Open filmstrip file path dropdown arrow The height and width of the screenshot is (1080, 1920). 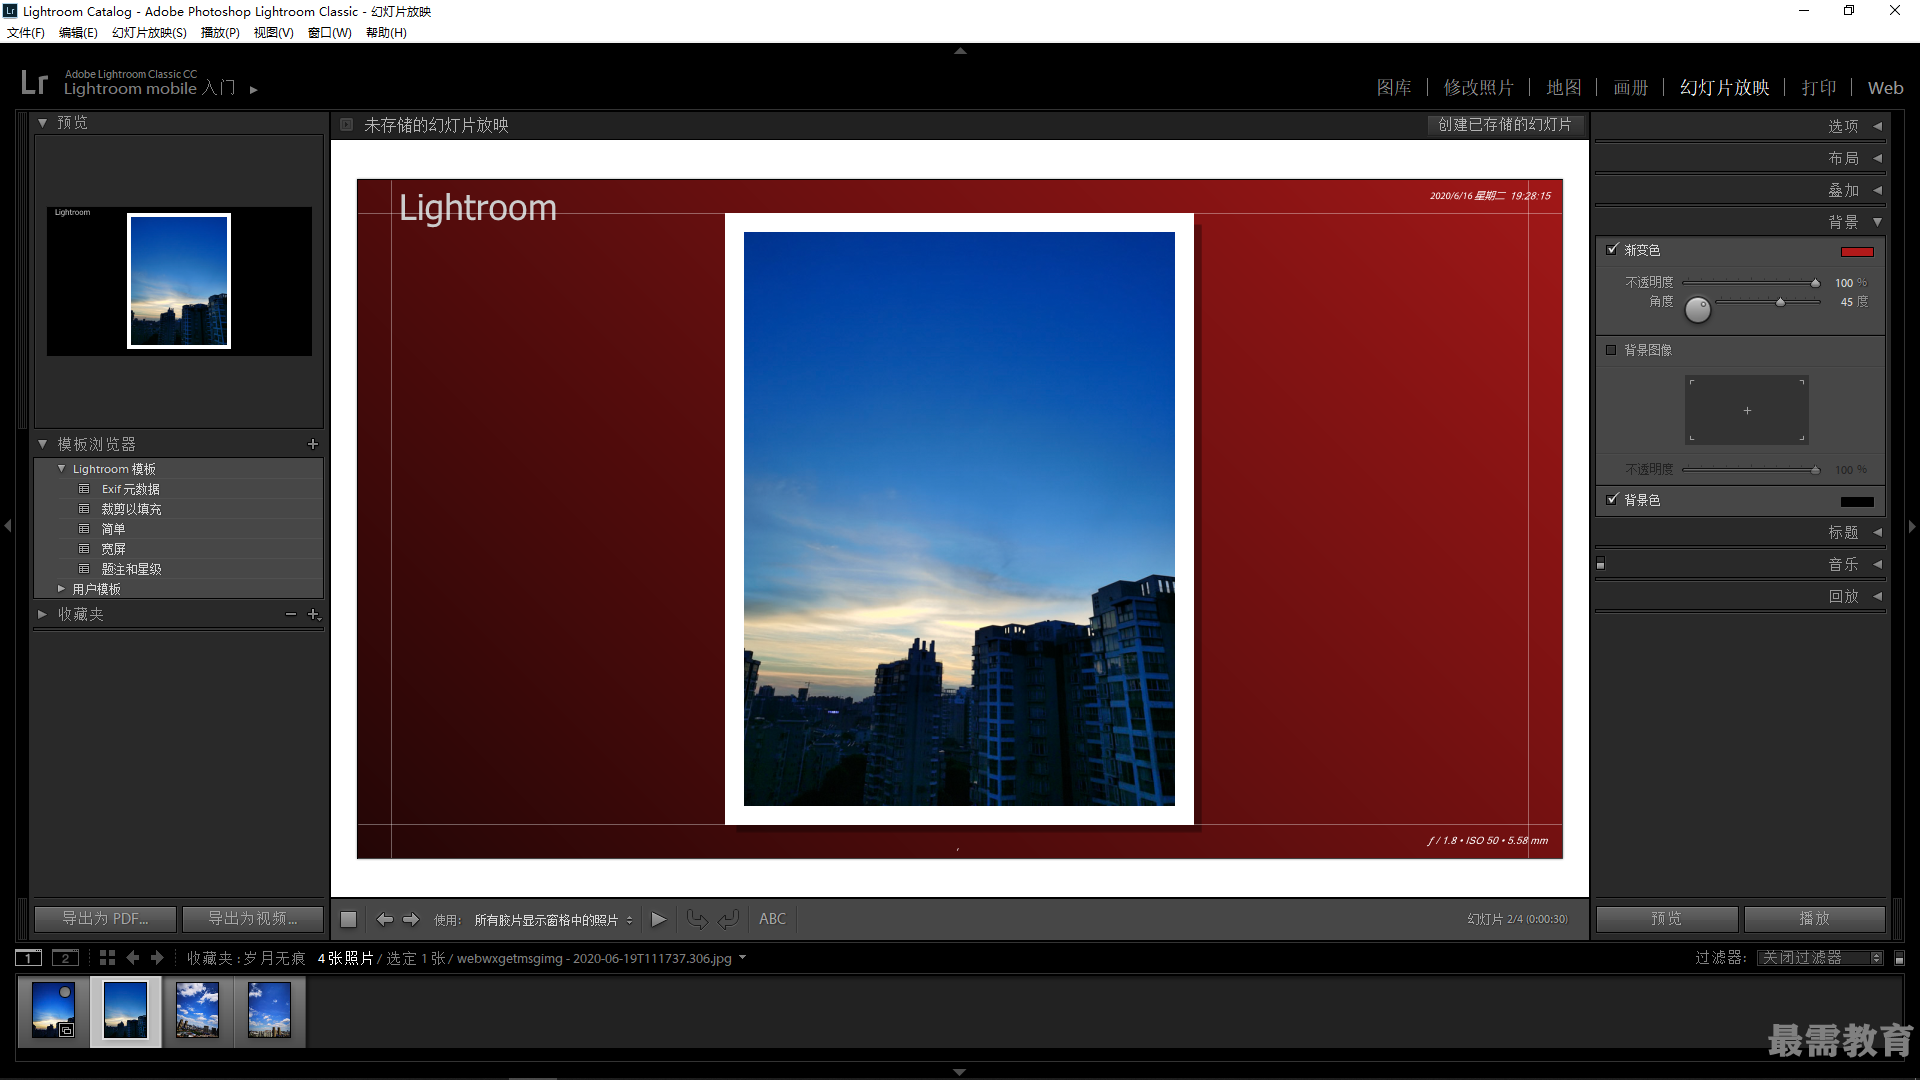742,958
